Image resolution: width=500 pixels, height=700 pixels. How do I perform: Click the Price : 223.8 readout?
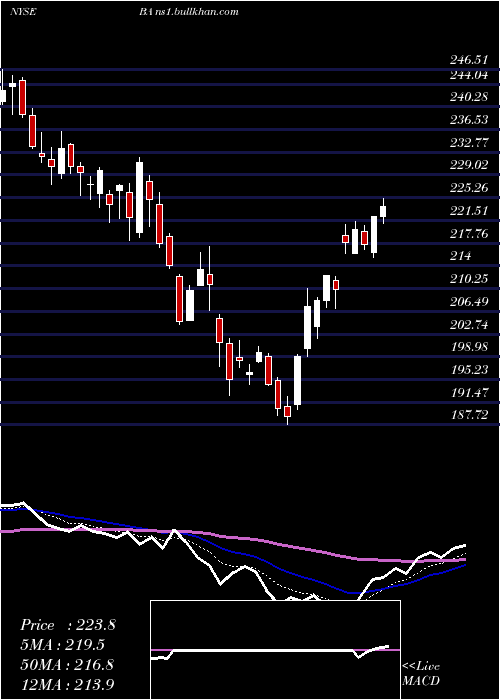[68, 625]
